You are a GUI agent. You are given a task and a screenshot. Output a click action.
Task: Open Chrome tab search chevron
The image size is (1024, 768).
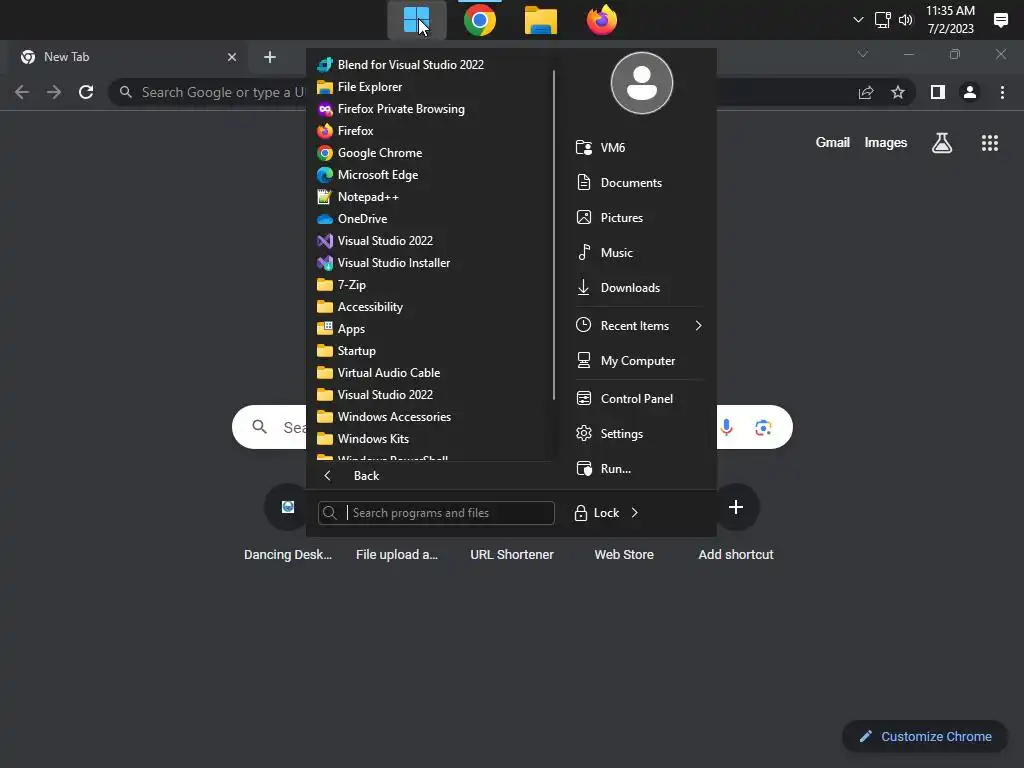[863, 54]
